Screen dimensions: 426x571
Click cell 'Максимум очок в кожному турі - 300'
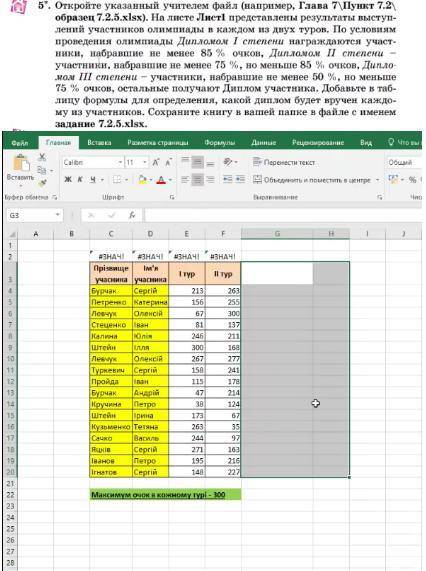[x=165, y=495]
